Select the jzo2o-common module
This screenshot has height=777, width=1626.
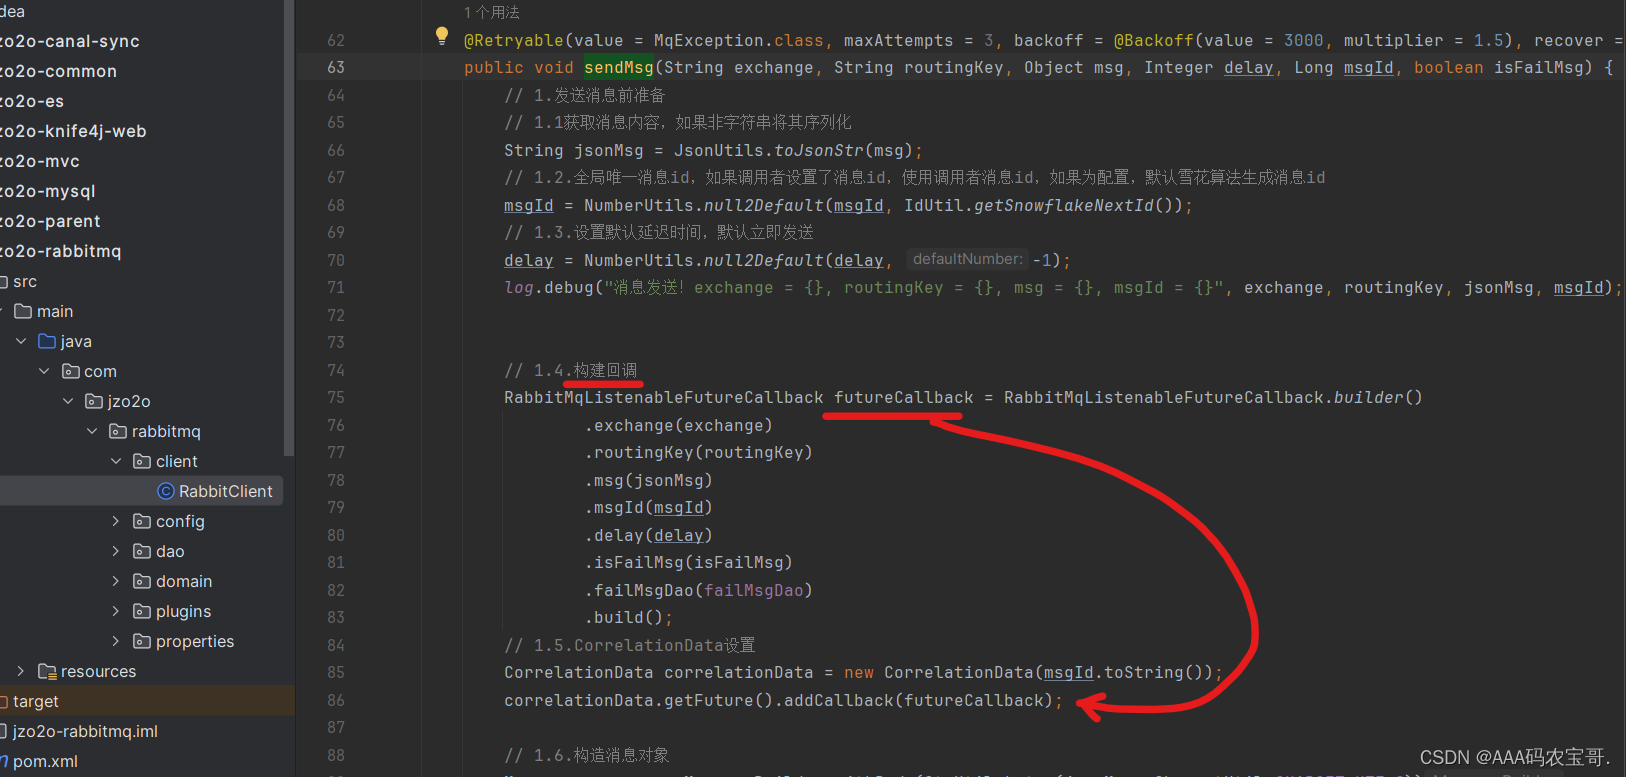(58, 71)
